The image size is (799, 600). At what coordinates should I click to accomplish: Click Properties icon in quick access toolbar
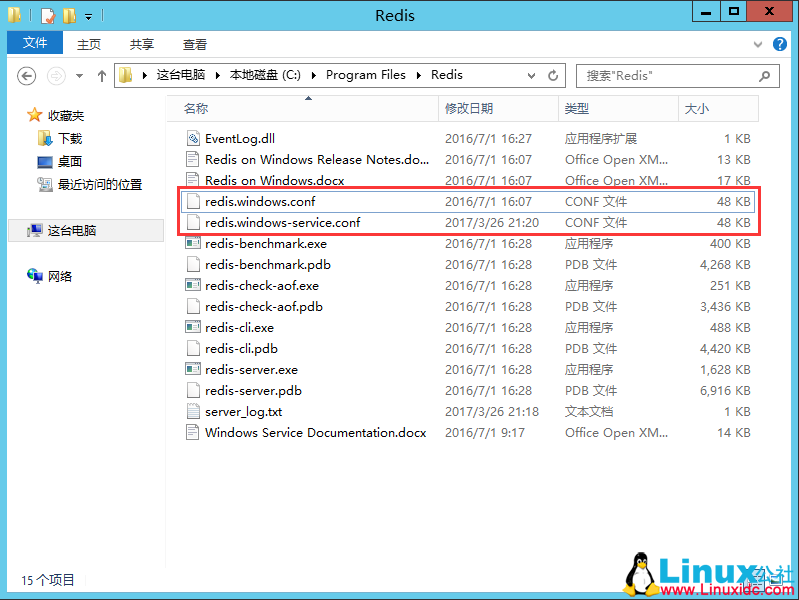[48, 15]
